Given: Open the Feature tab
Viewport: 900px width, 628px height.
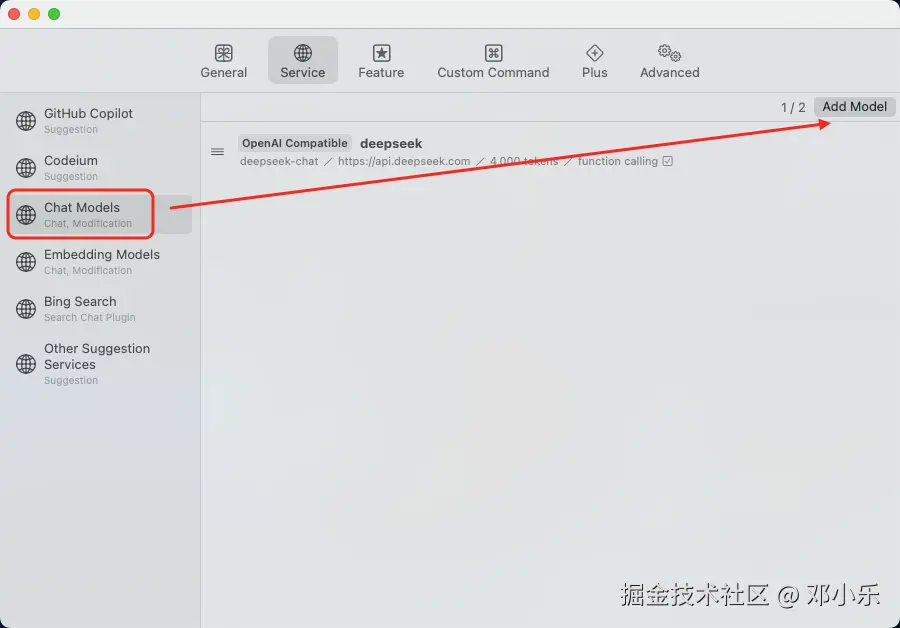Looking at the screenshot, I should [381, 61].
